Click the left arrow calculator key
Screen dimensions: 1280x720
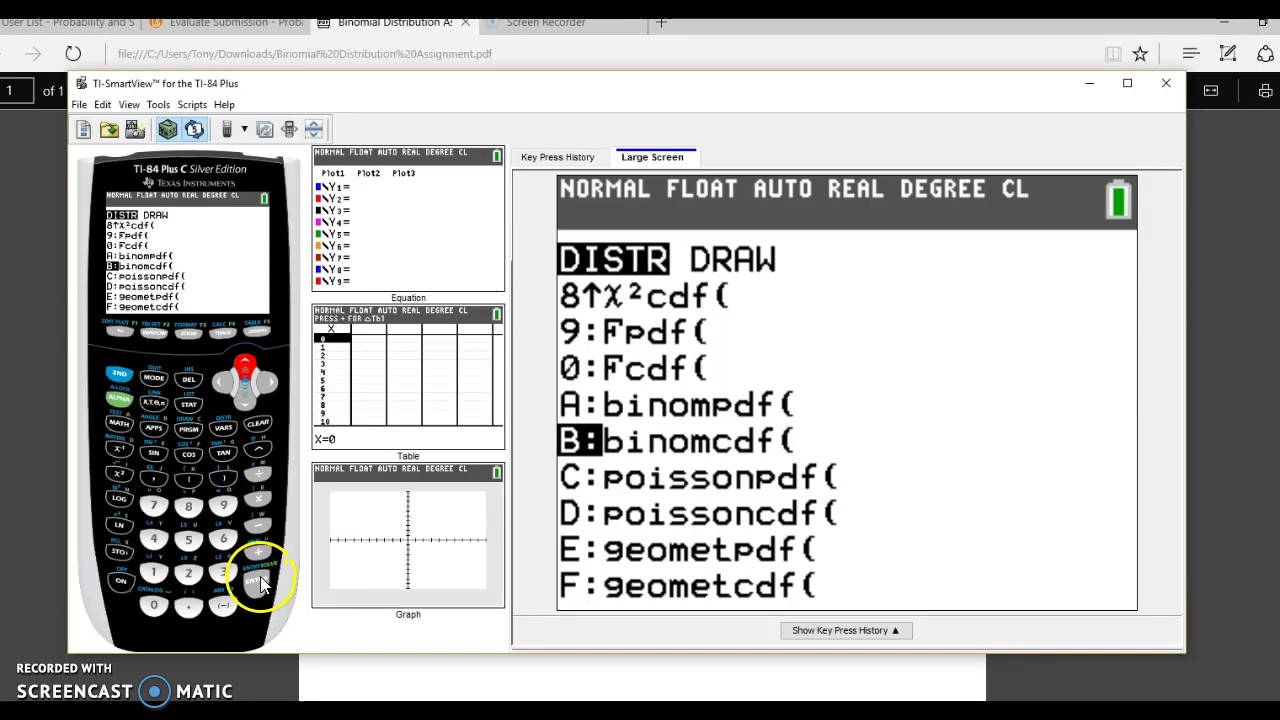point(222,381)
